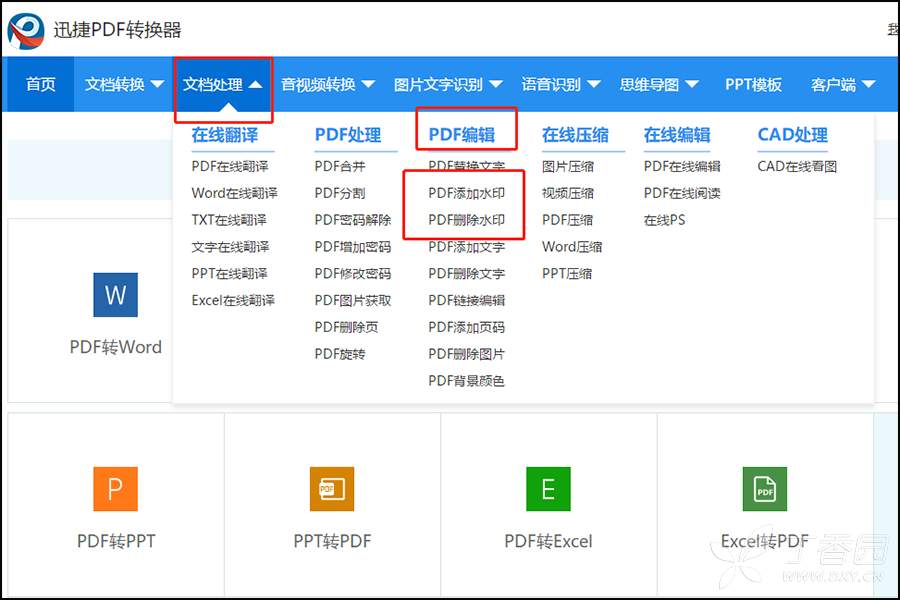The image size is (900, 600).
Task: Collapse the 文档处理 menu
Action: coord(223,84)
